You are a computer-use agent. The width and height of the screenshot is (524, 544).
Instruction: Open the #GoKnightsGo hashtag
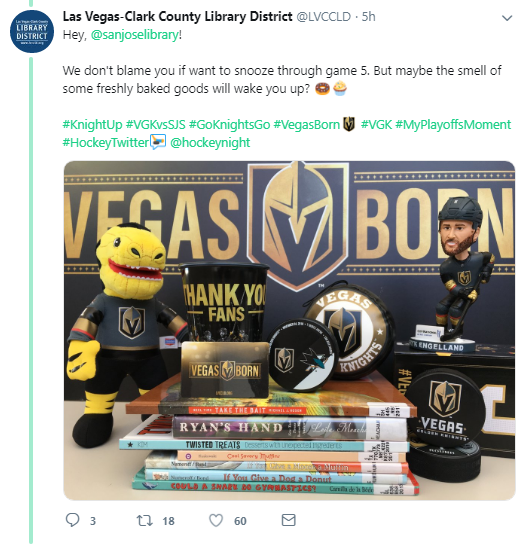[x=229, y=124]
